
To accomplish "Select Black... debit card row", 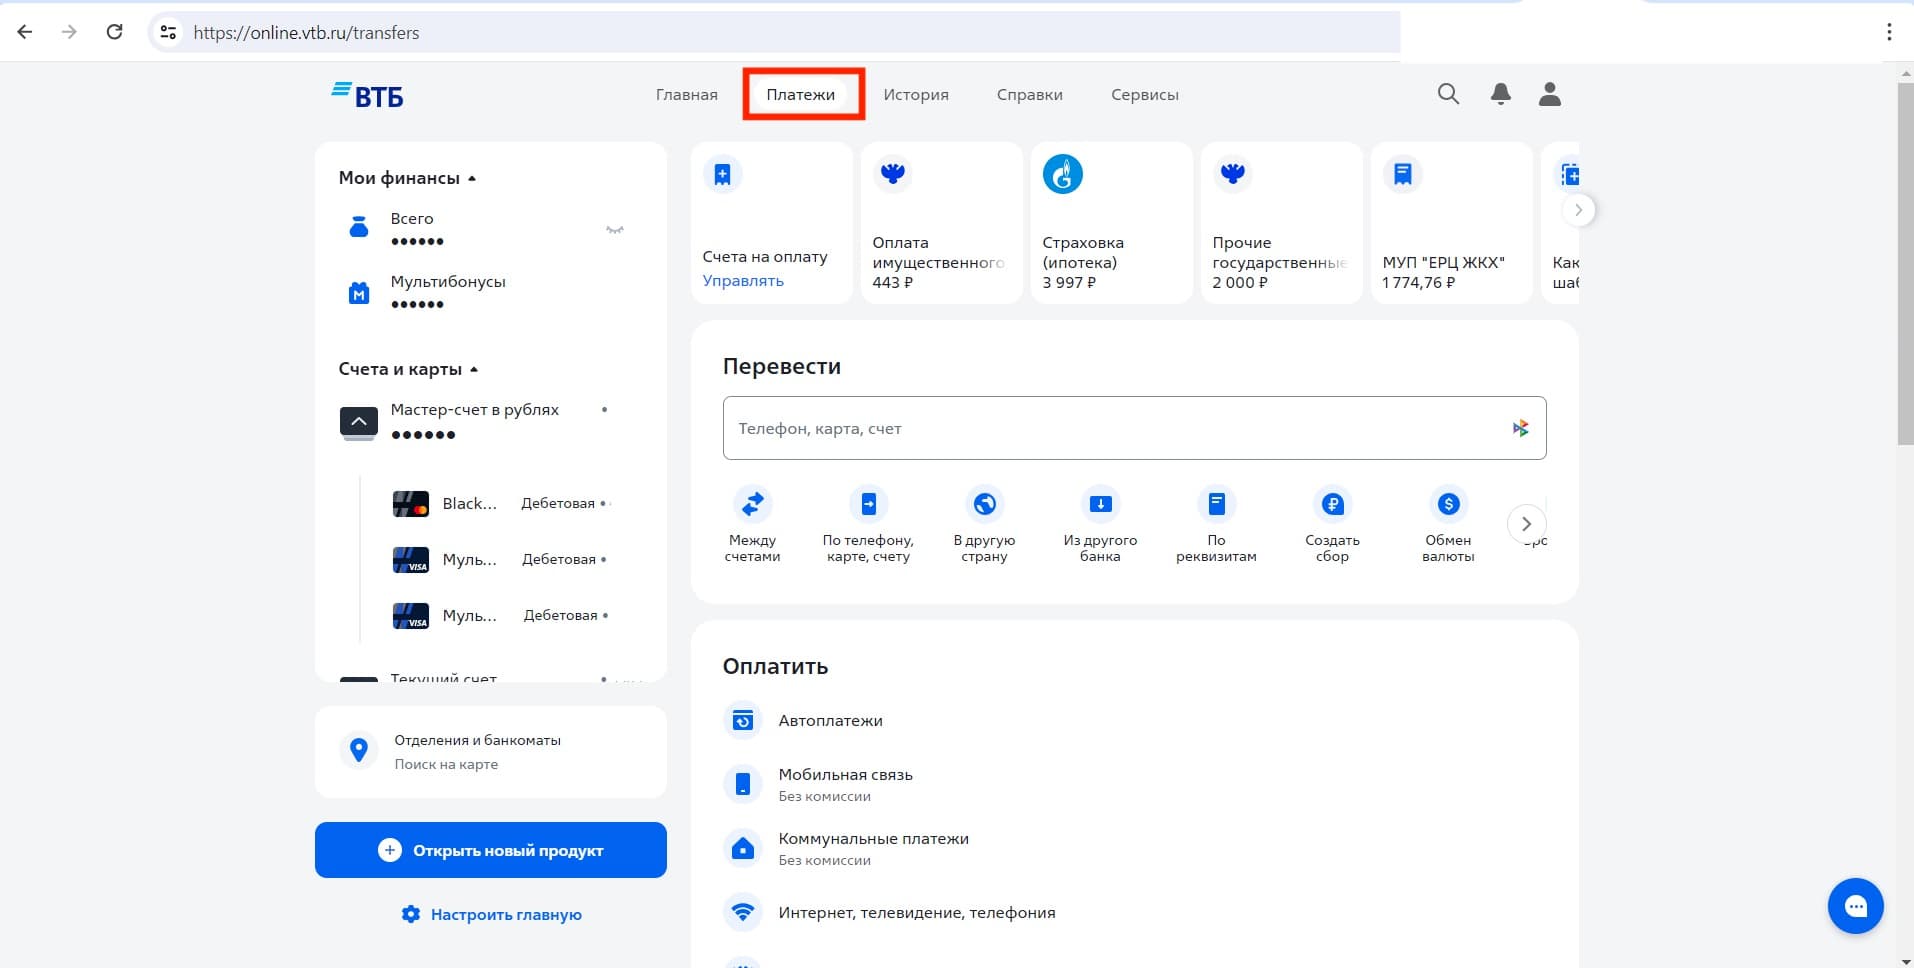I will tap(500, 503).
